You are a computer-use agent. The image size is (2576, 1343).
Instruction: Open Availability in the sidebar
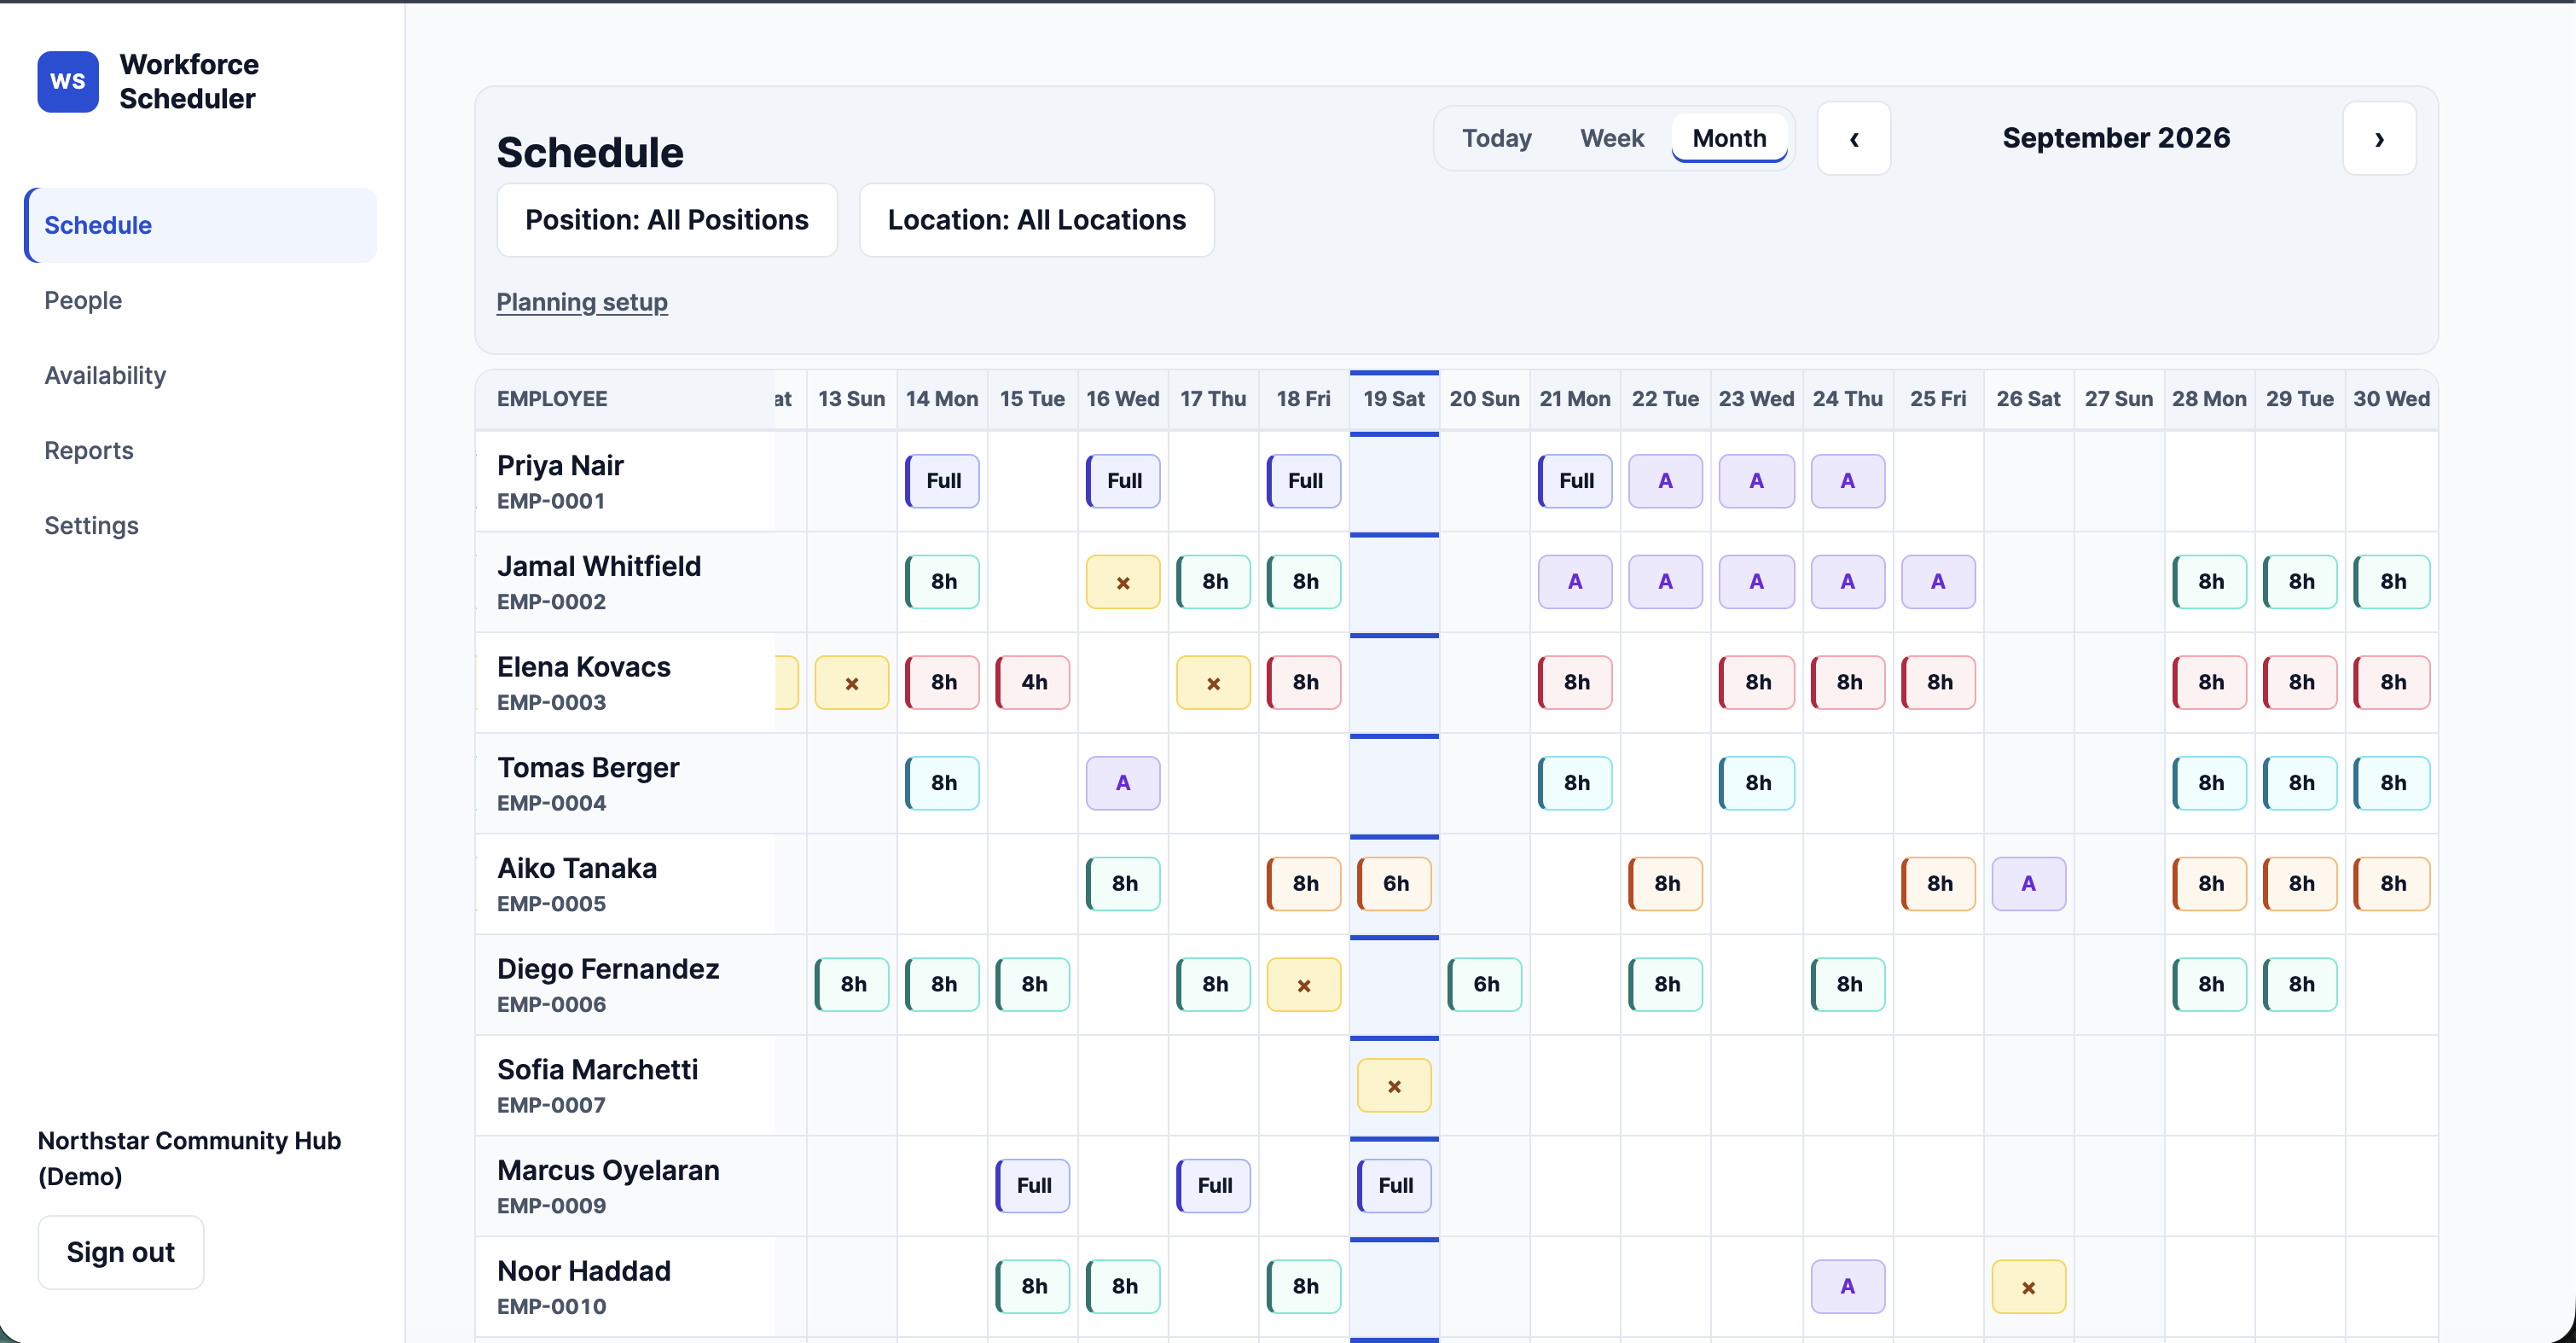click(201, 375)
